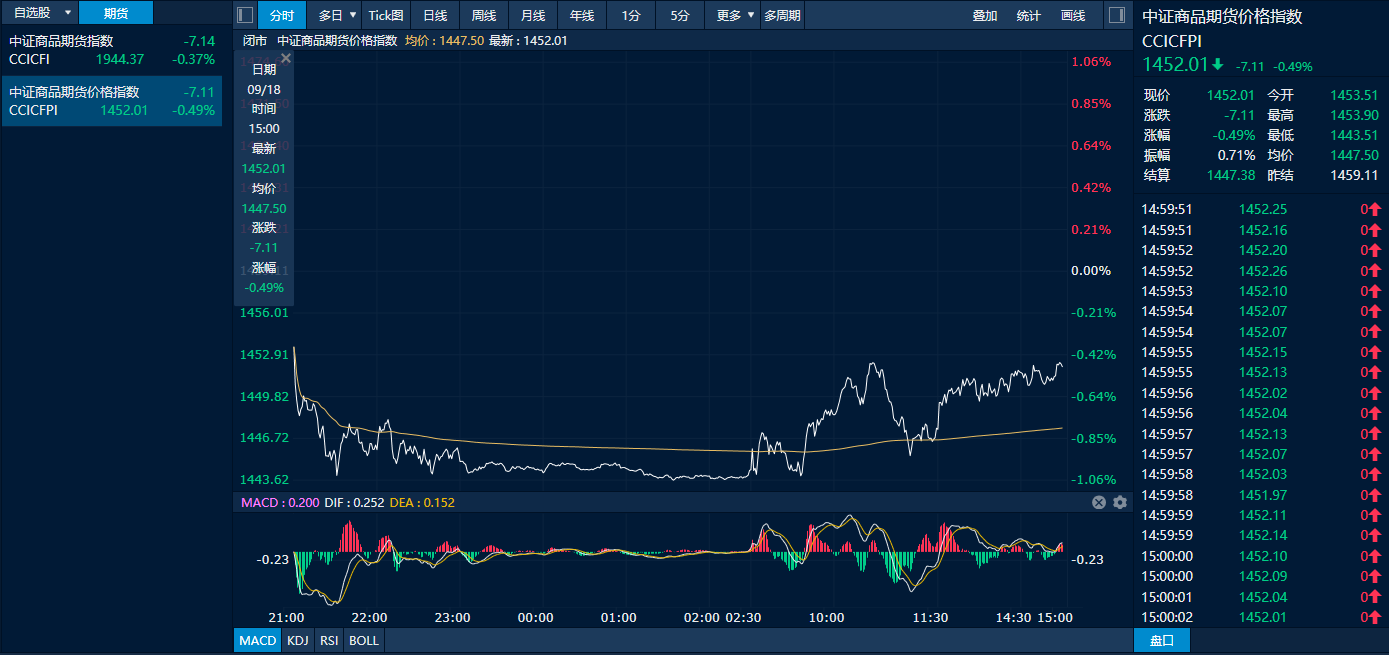Open the 画线 drawing tools
Screen dimensions: 1389x655
click(1073, 15)
